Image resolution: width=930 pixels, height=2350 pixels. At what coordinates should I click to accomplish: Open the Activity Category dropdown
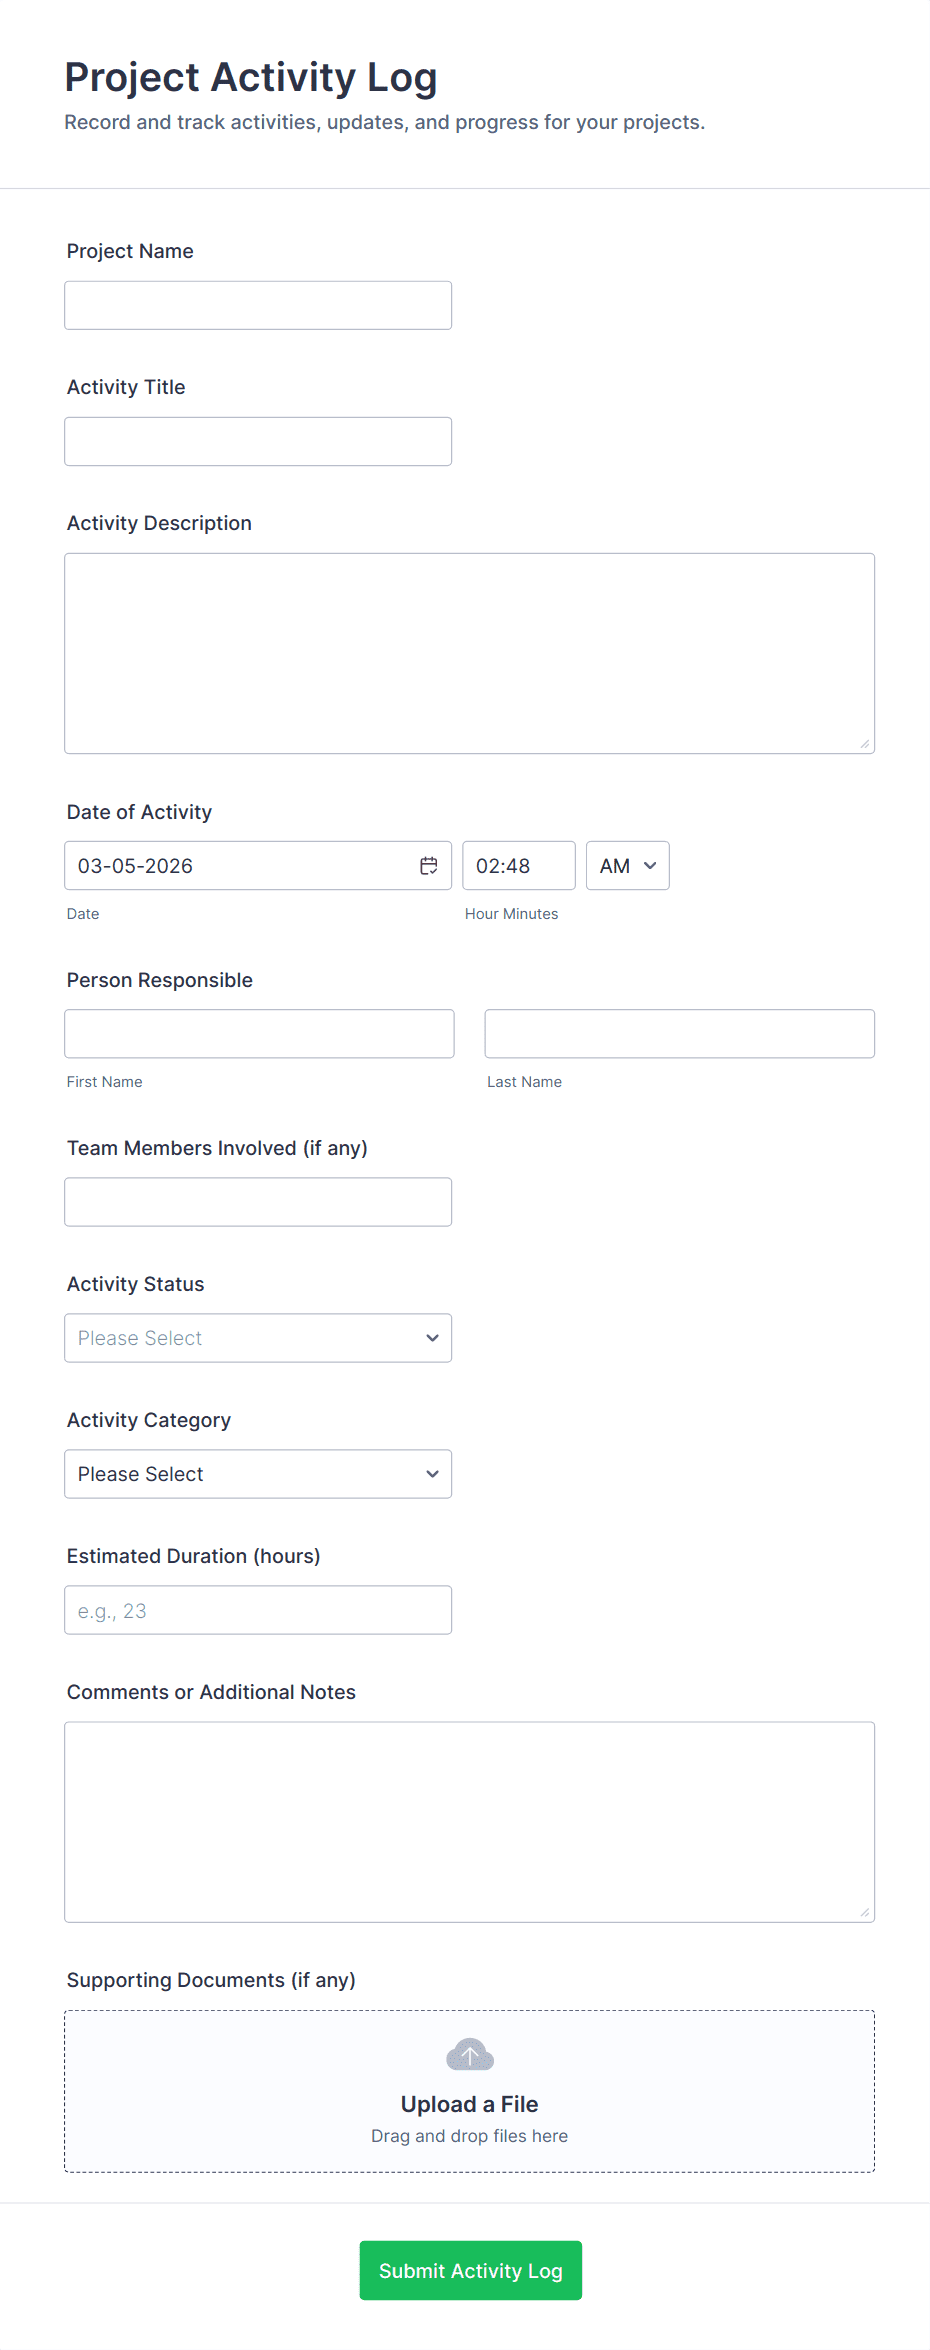258,1474
